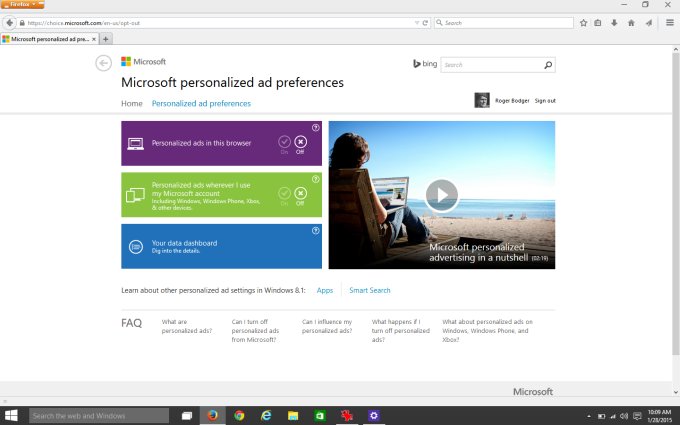
Task: Click the Firefox taskbar icon
Action: (212, 415)
